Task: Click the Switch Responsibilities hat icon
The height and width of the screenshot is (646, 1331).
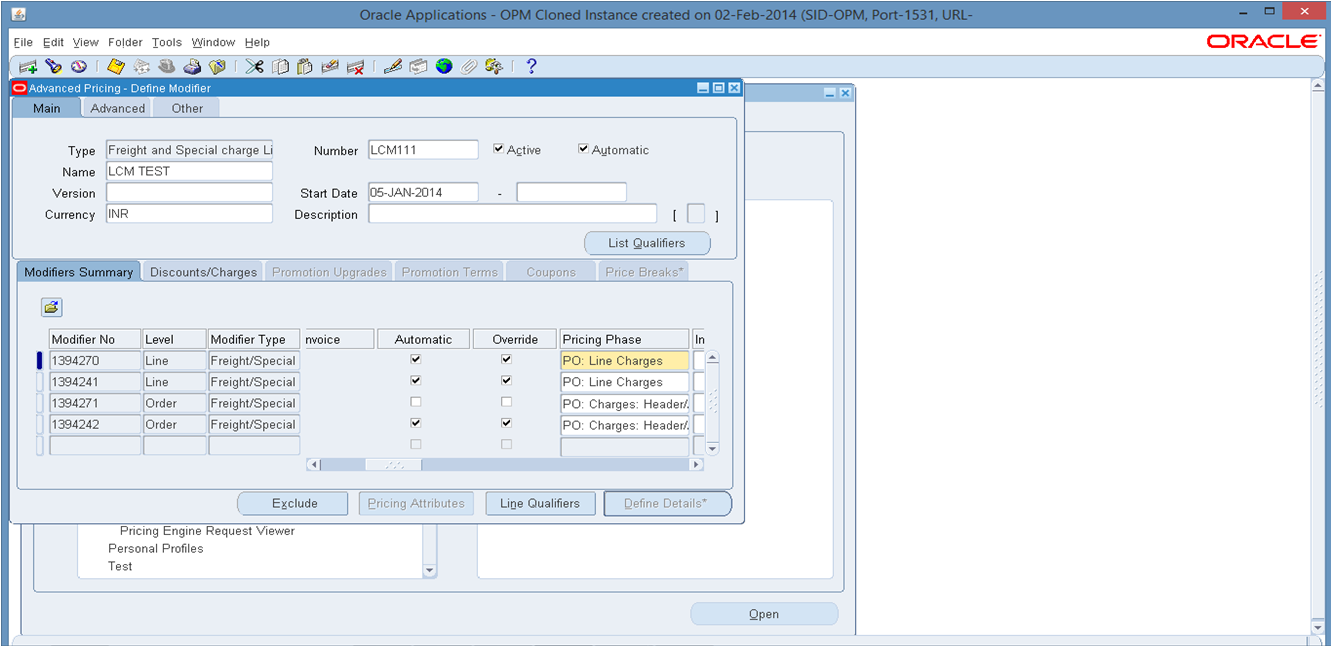Action: [167, 67]
